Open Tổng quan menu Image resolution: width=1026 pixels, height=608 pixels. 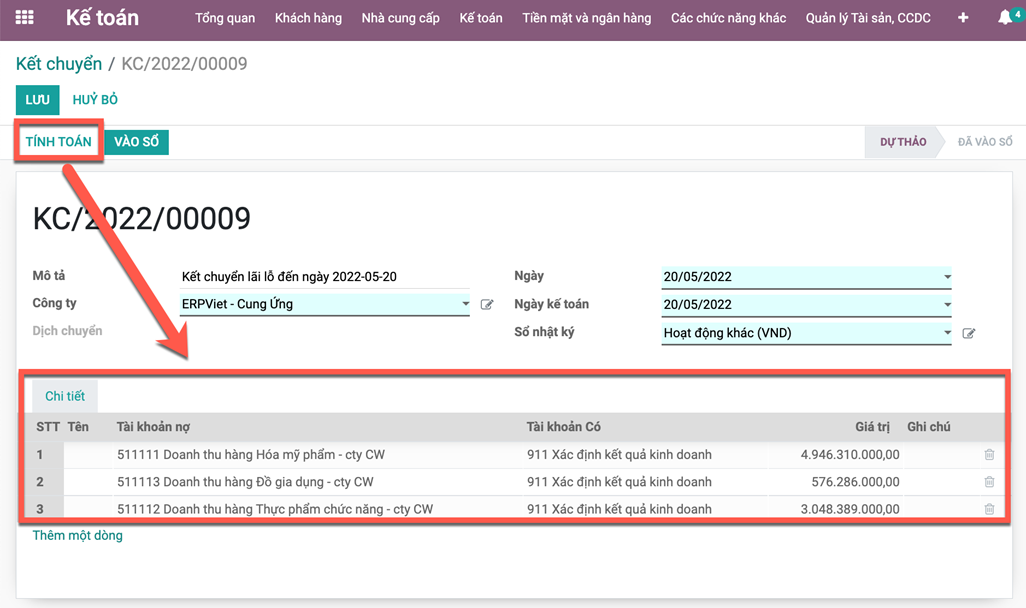[225, 18]
